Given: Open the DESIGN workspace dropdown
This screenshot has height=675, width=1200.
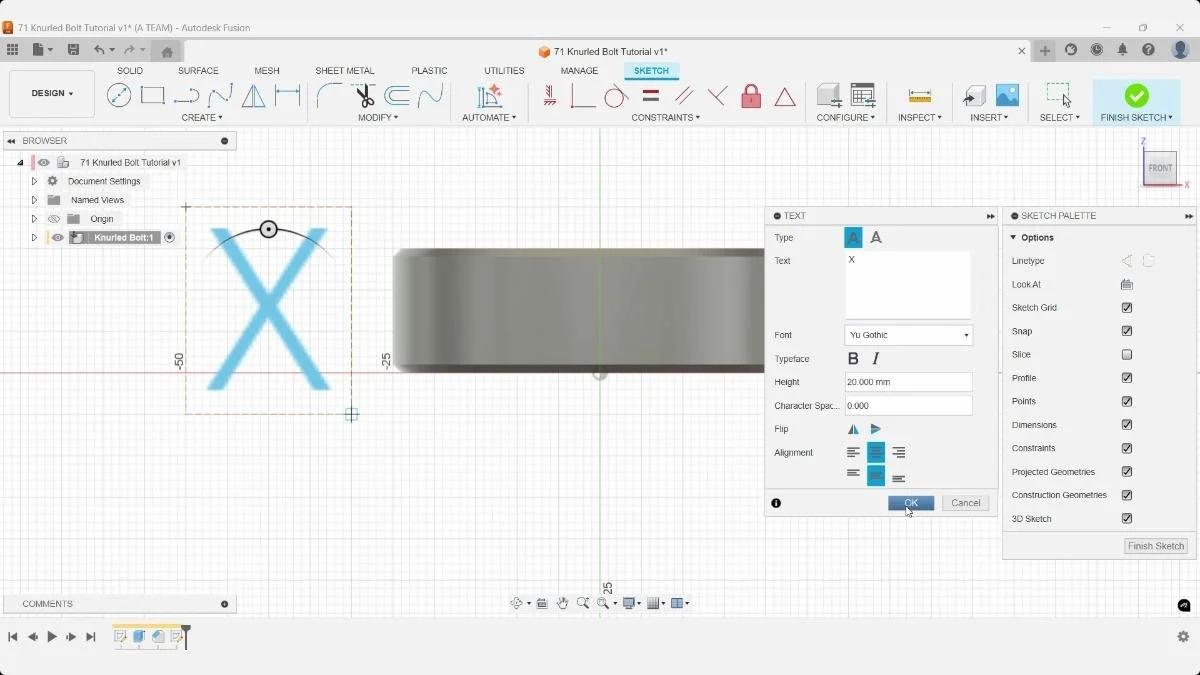Looking at the screenshot, I should coord(52,94).
